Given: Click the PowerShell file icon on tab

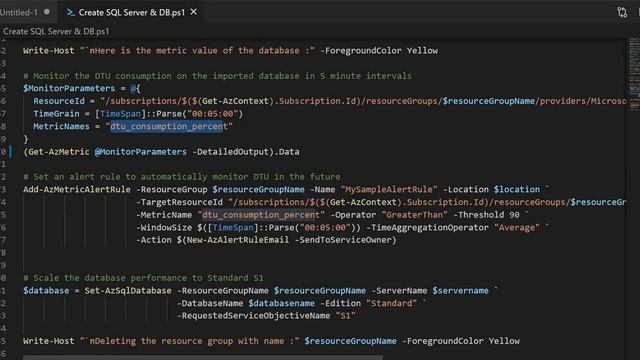Looking at the screenshot, I should (71, 12).
